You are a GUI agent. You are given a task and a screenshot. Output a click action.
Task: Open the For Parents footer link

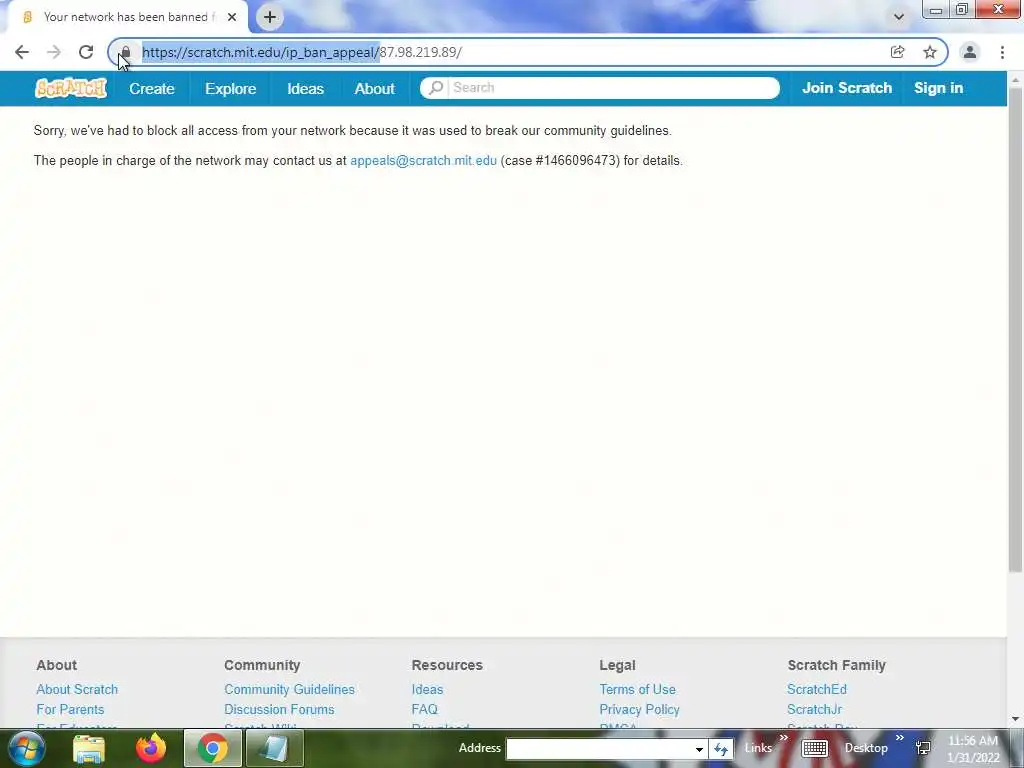70,709
